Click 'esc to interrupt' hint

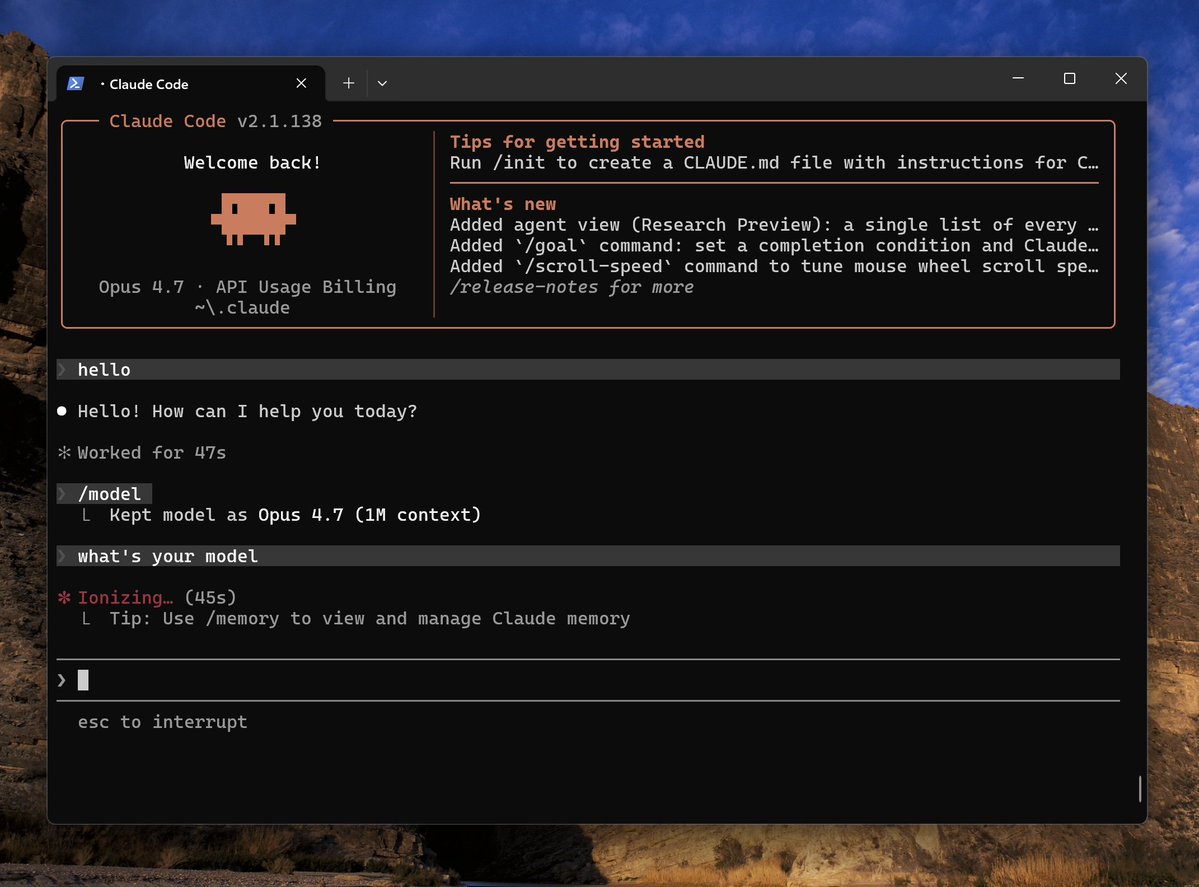[x=163, y=722]
